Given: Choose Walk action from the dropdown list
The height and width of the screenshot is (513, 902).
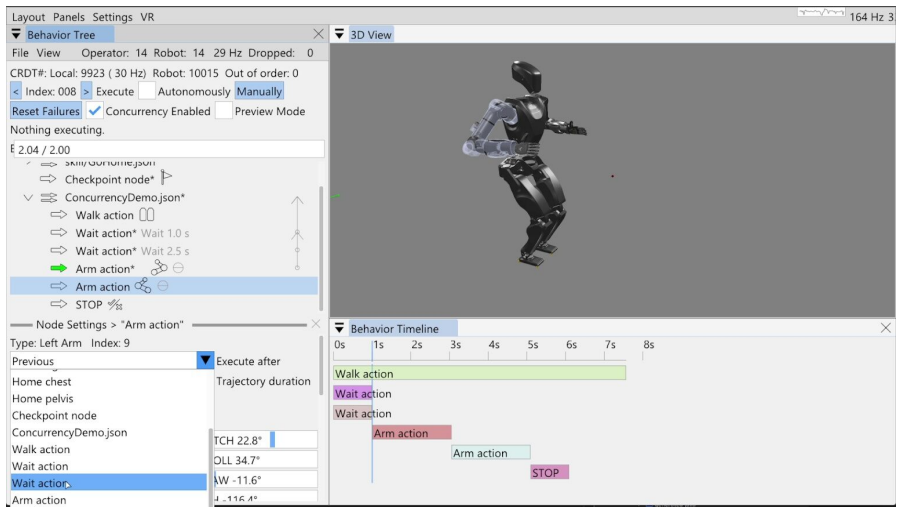Looking at the screenshot, I should click(x=41, y=449).
